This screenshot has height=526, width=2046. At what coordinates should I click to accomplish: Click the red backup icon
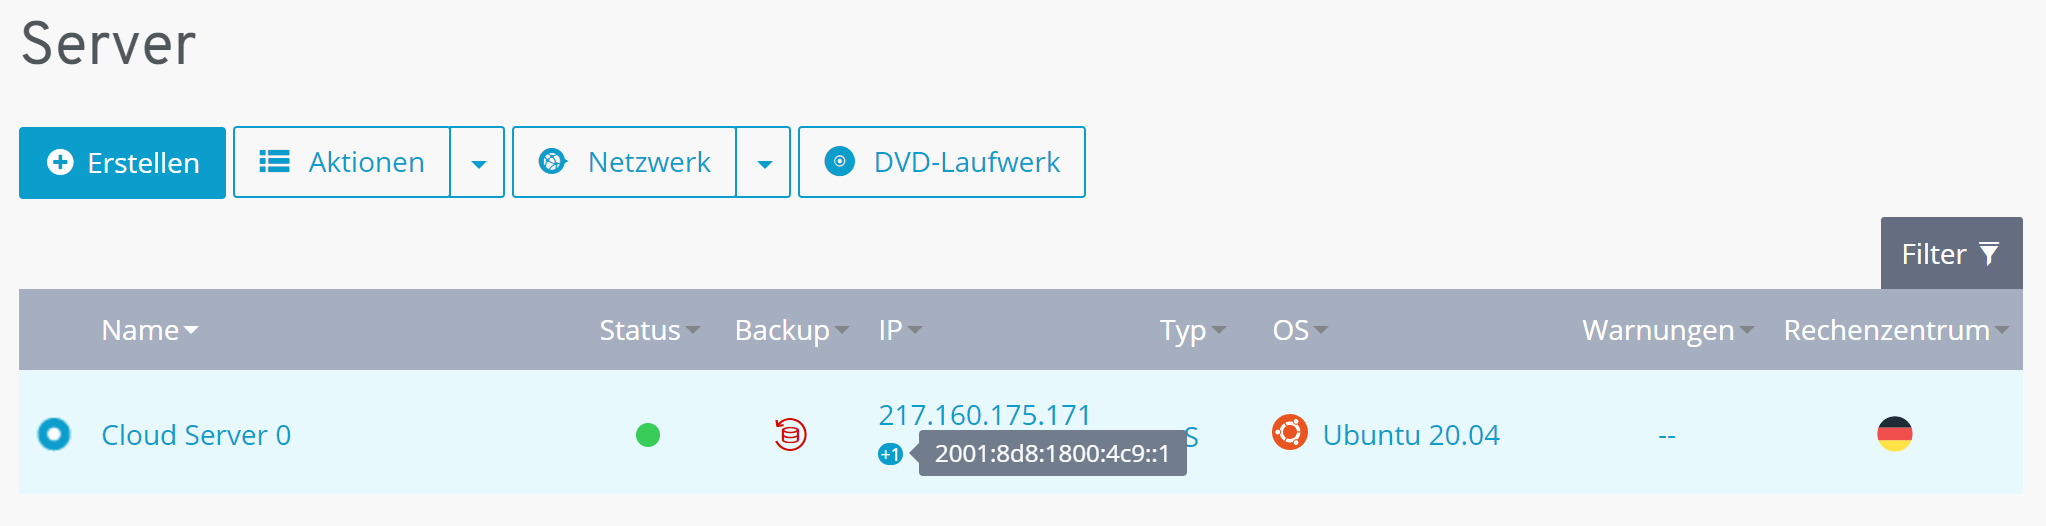[x=790, y=435]
